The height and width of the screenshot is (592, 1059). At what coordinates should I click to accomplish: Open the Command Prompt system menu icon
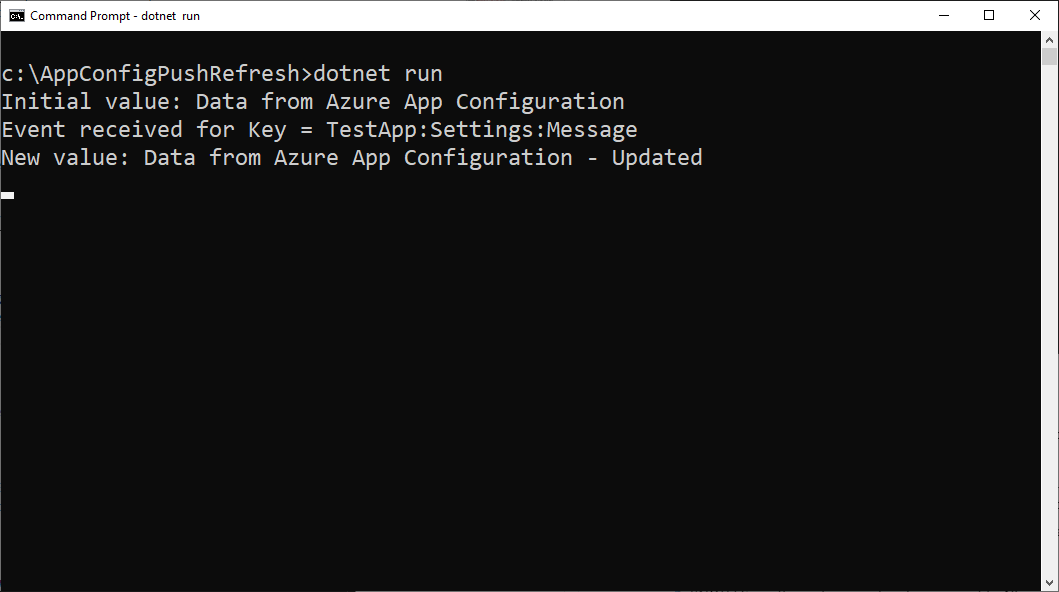coord(16,16)
